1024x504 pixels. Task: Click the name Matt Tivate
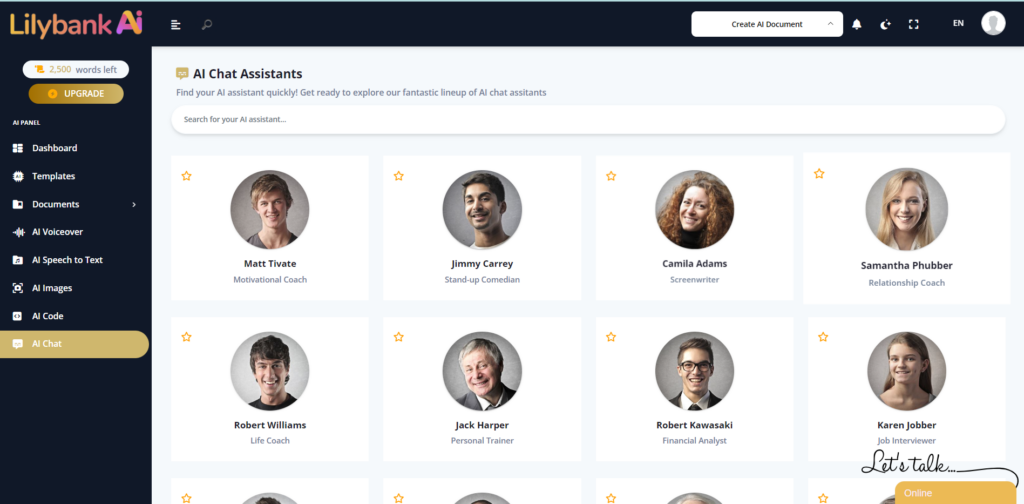coord(270,264)
